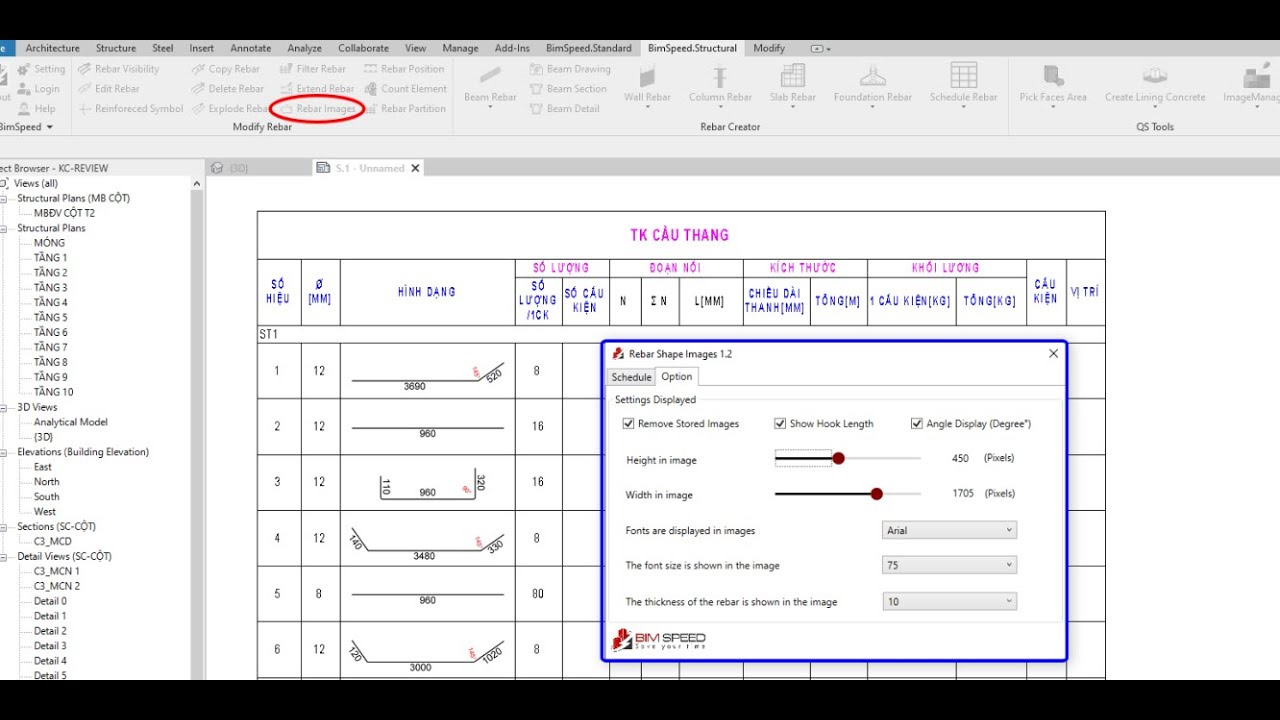Toggle Show Hook Length checkbox

point(780,424)
